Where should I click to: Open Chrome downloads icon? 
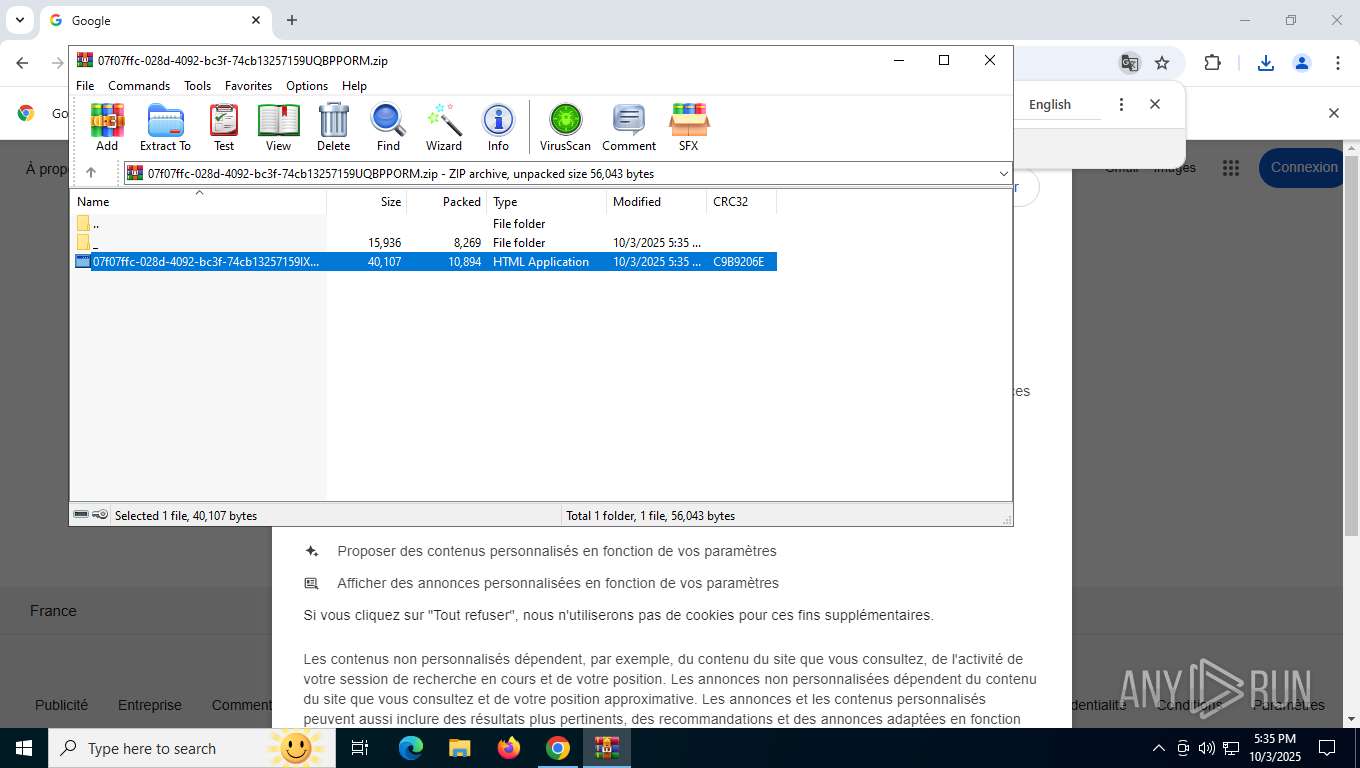pyautogui.click(x=1266, y=63)
